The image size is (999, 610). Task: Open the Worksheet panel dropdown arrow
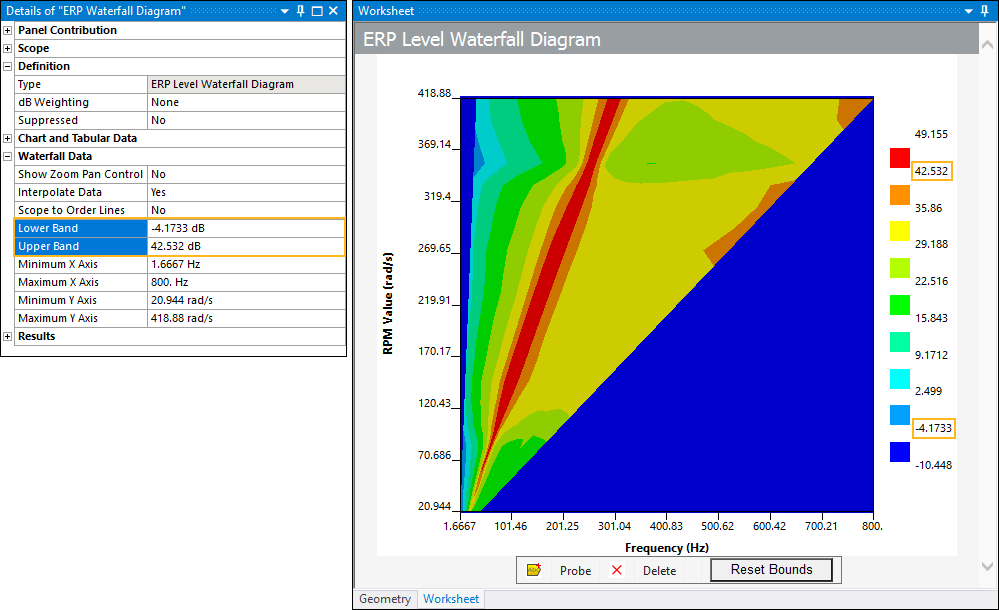(969, 11)
